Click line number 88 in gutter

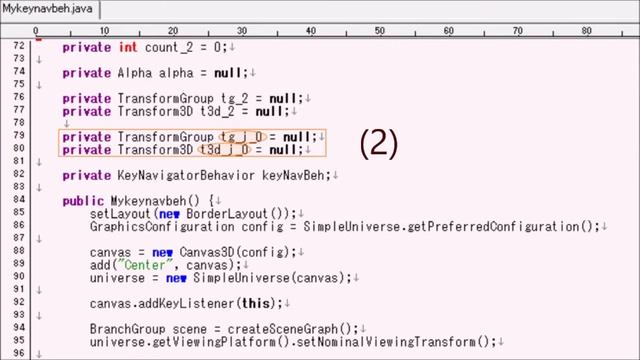(x=19, y=250)
